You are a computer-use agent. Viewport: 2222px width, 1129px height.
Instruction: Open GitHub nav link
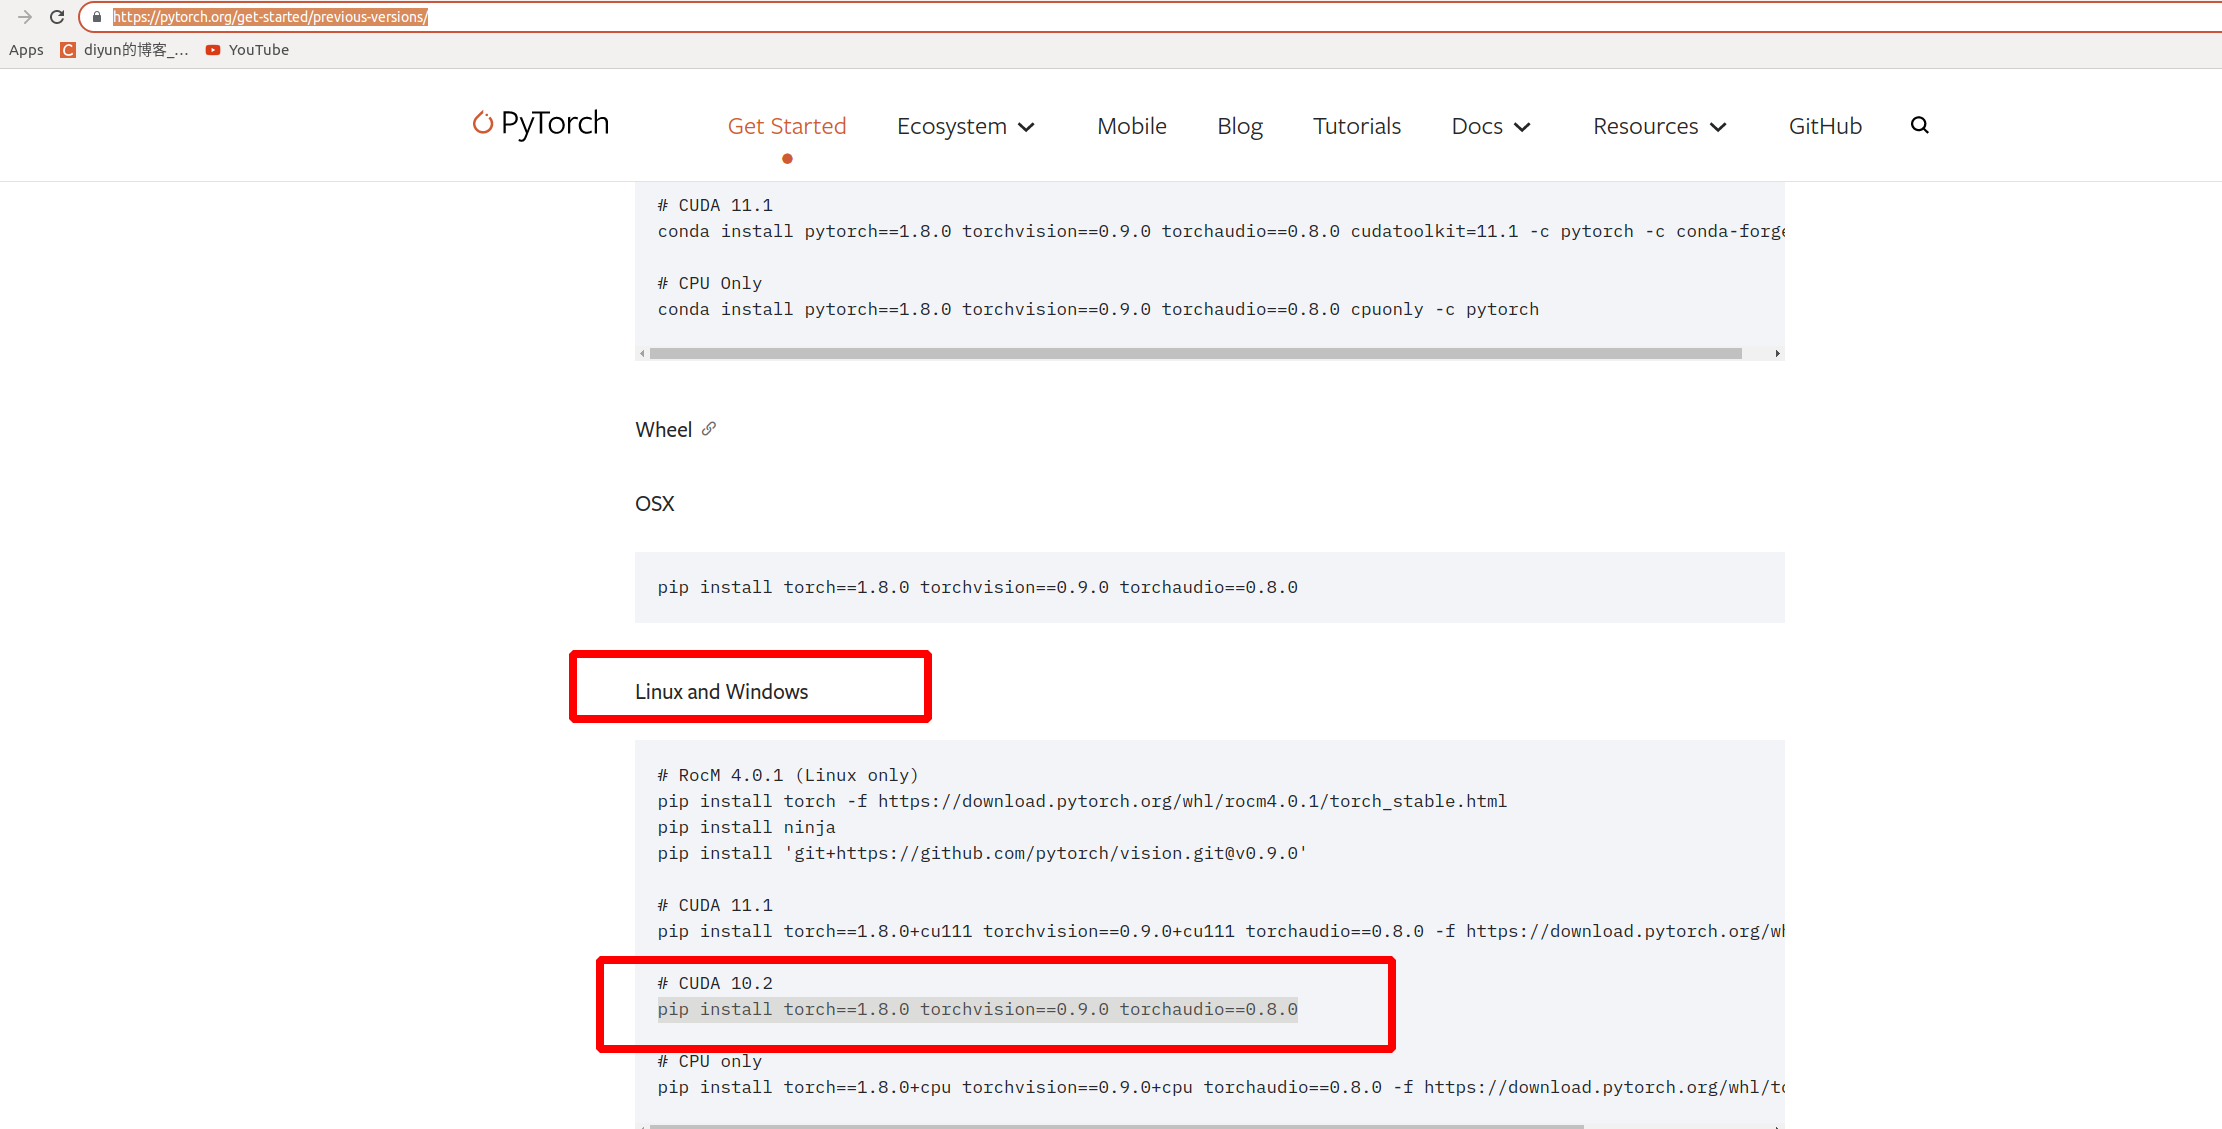click(x=1825, y=126)
